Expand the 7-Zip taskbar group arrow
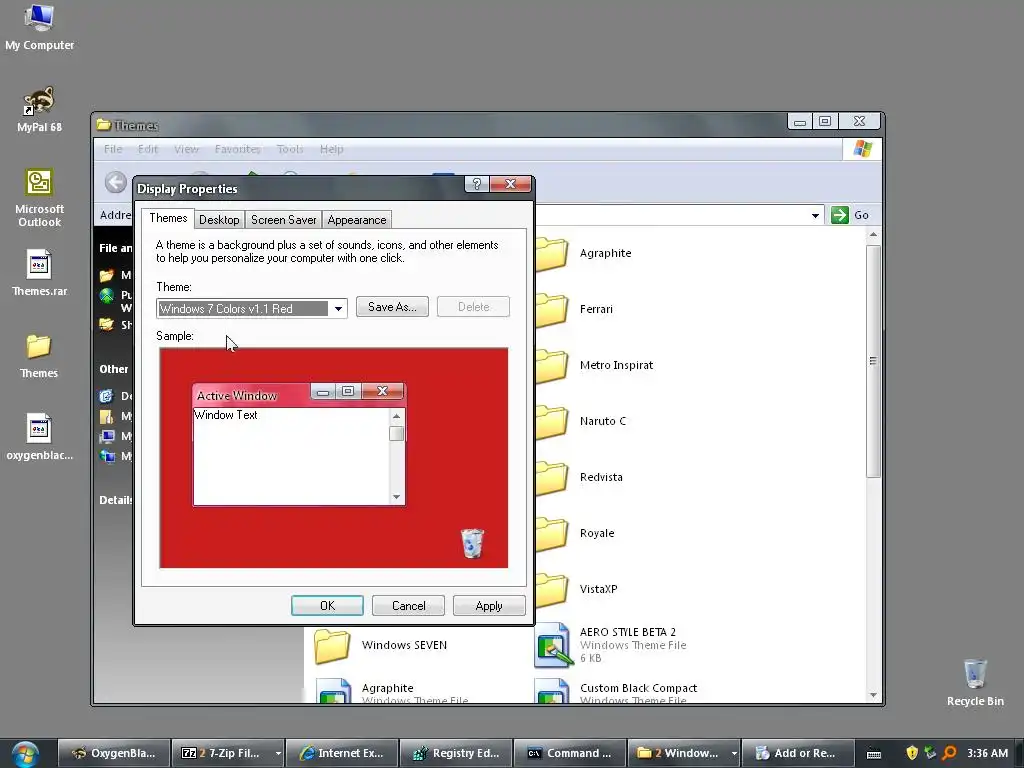The width and height of the screenshot is (1024, 768). [x=278, y=753]
